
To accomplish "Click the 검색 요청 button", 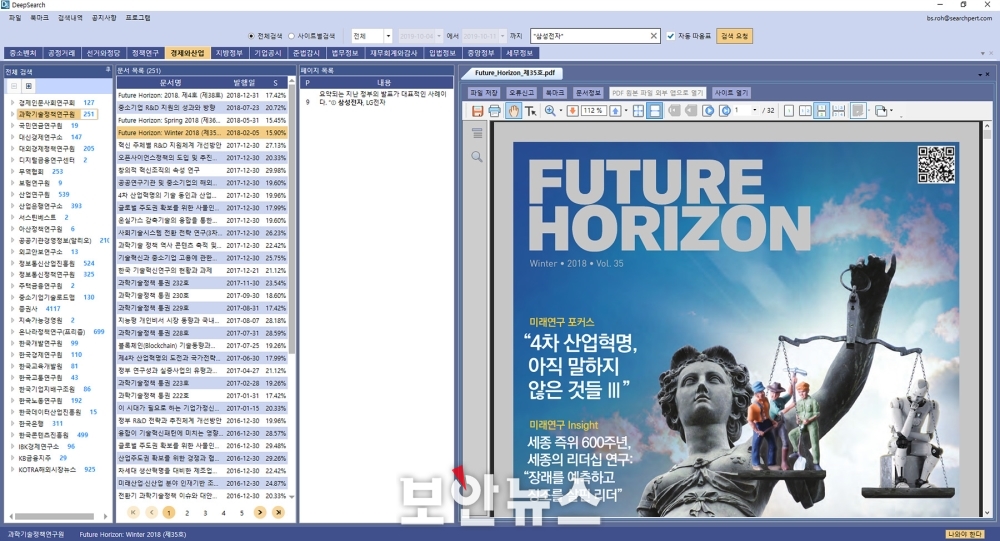I will [734, 36].
